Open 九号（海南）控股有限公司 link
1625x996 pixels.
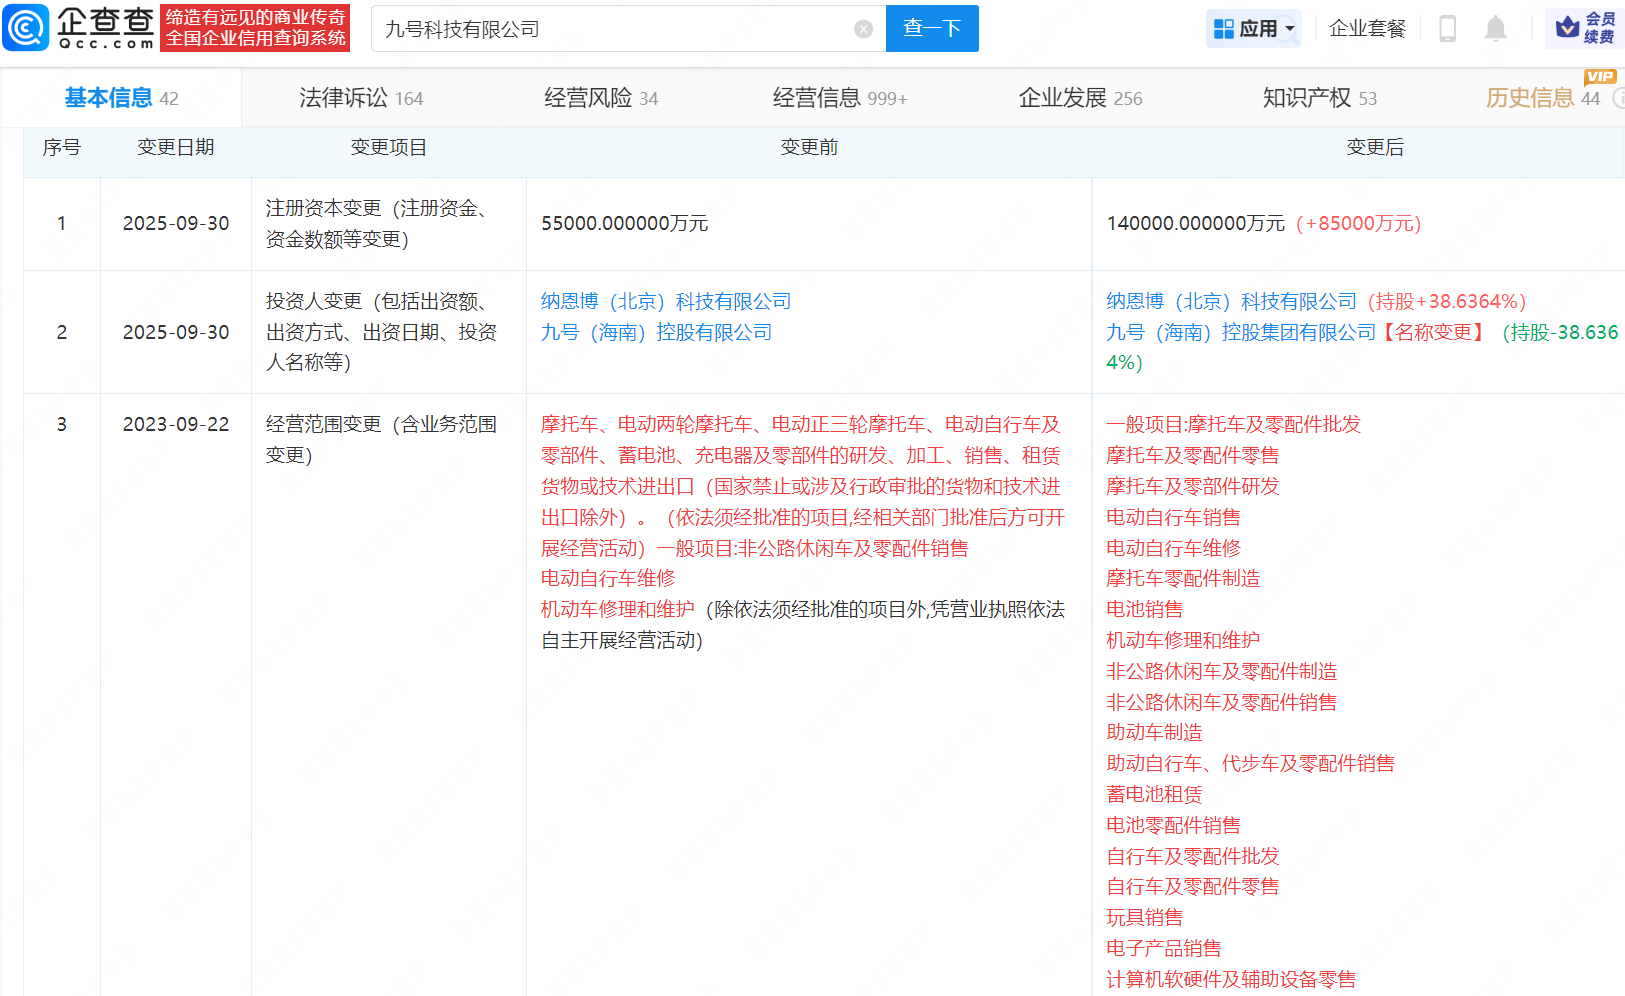click(x=656, y=332)
